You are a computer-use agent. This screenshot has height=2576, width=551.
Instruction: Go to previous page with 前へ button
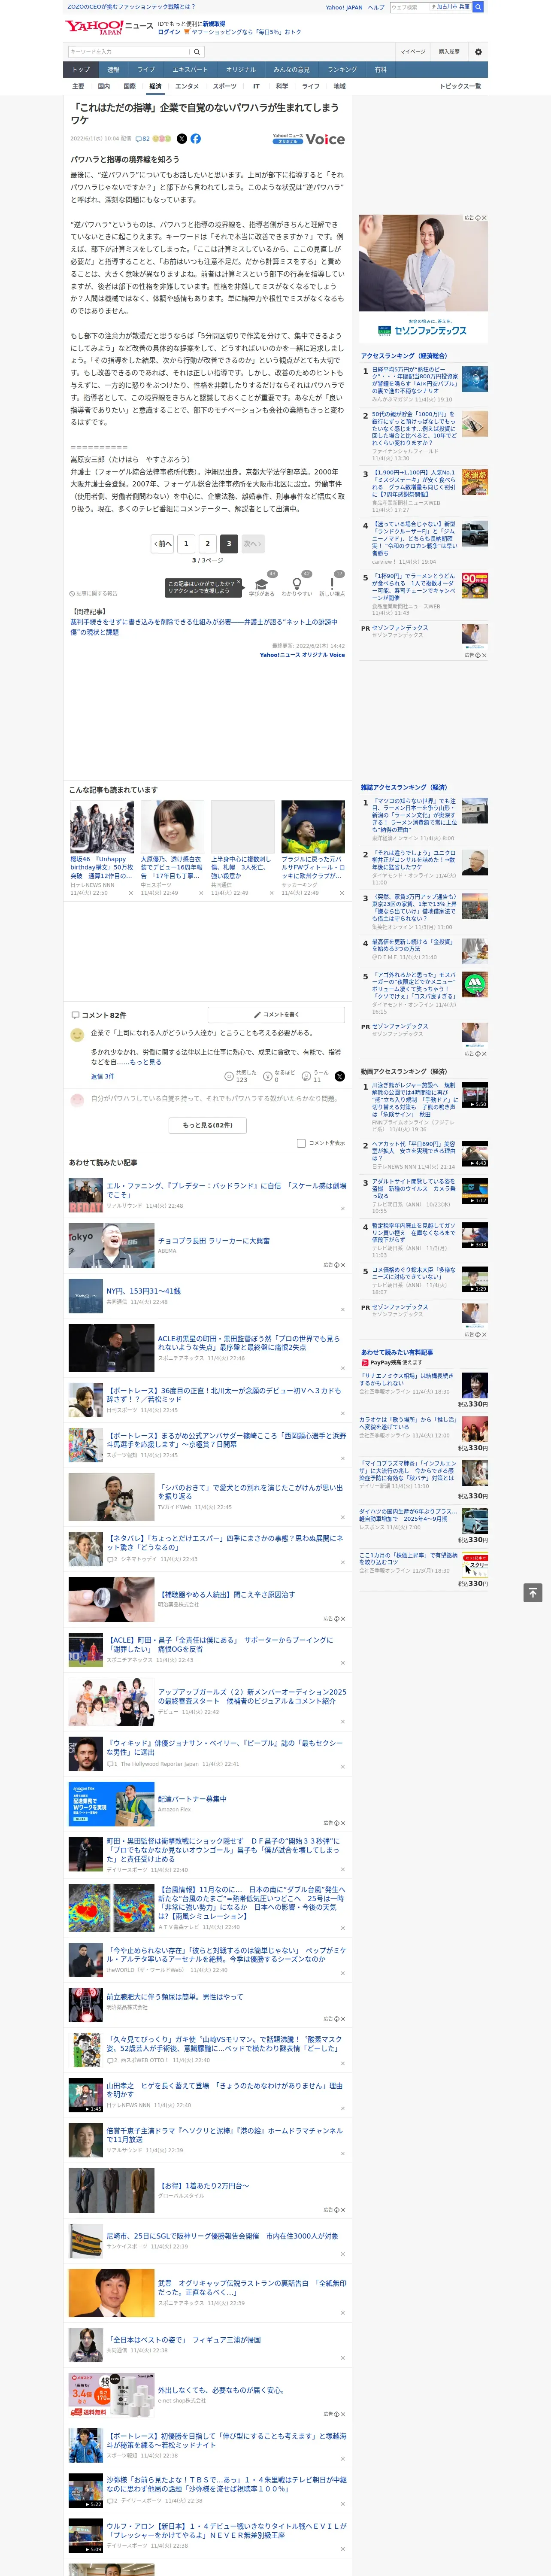[x=162, y=543]
